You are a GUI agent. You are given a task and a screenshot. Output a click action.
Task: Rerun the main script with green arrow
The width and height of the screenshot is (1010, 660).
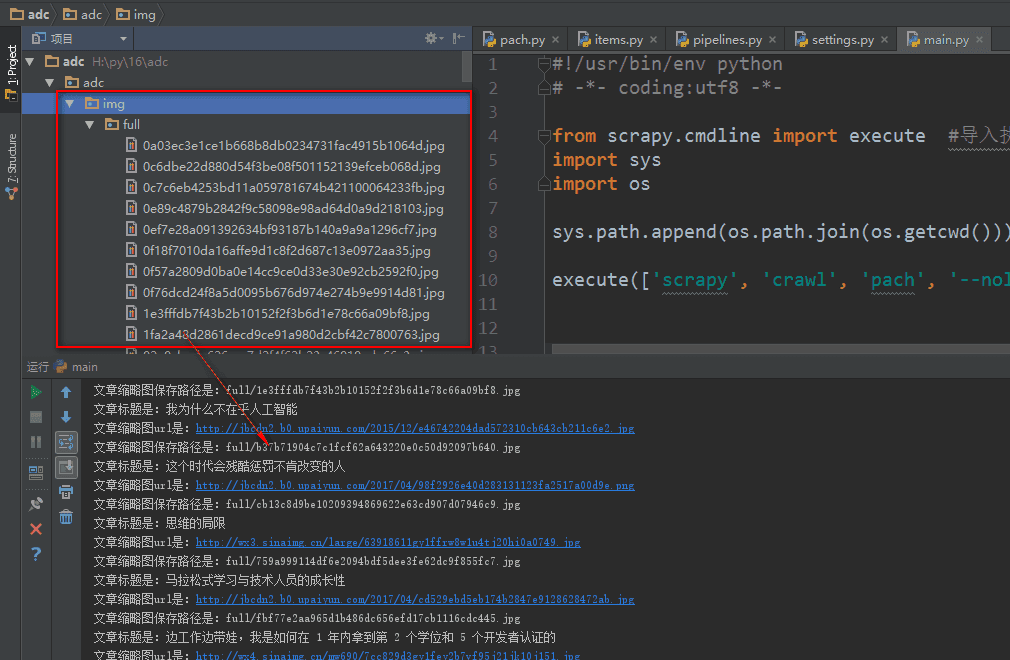(36, 392)
